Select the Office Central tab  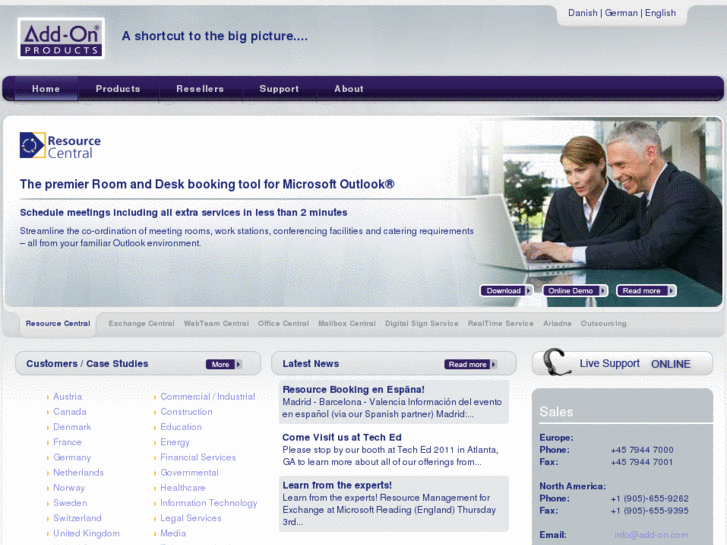point(283,323)
